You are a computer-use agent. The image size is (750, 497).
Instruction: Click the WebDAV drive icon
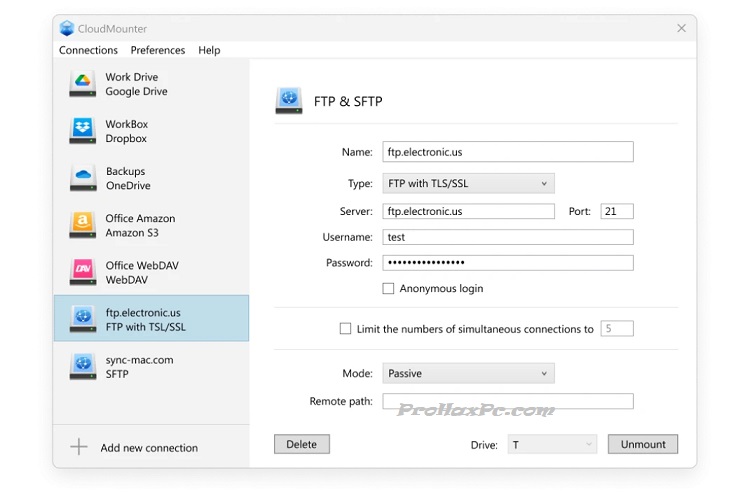click(83, 272)
